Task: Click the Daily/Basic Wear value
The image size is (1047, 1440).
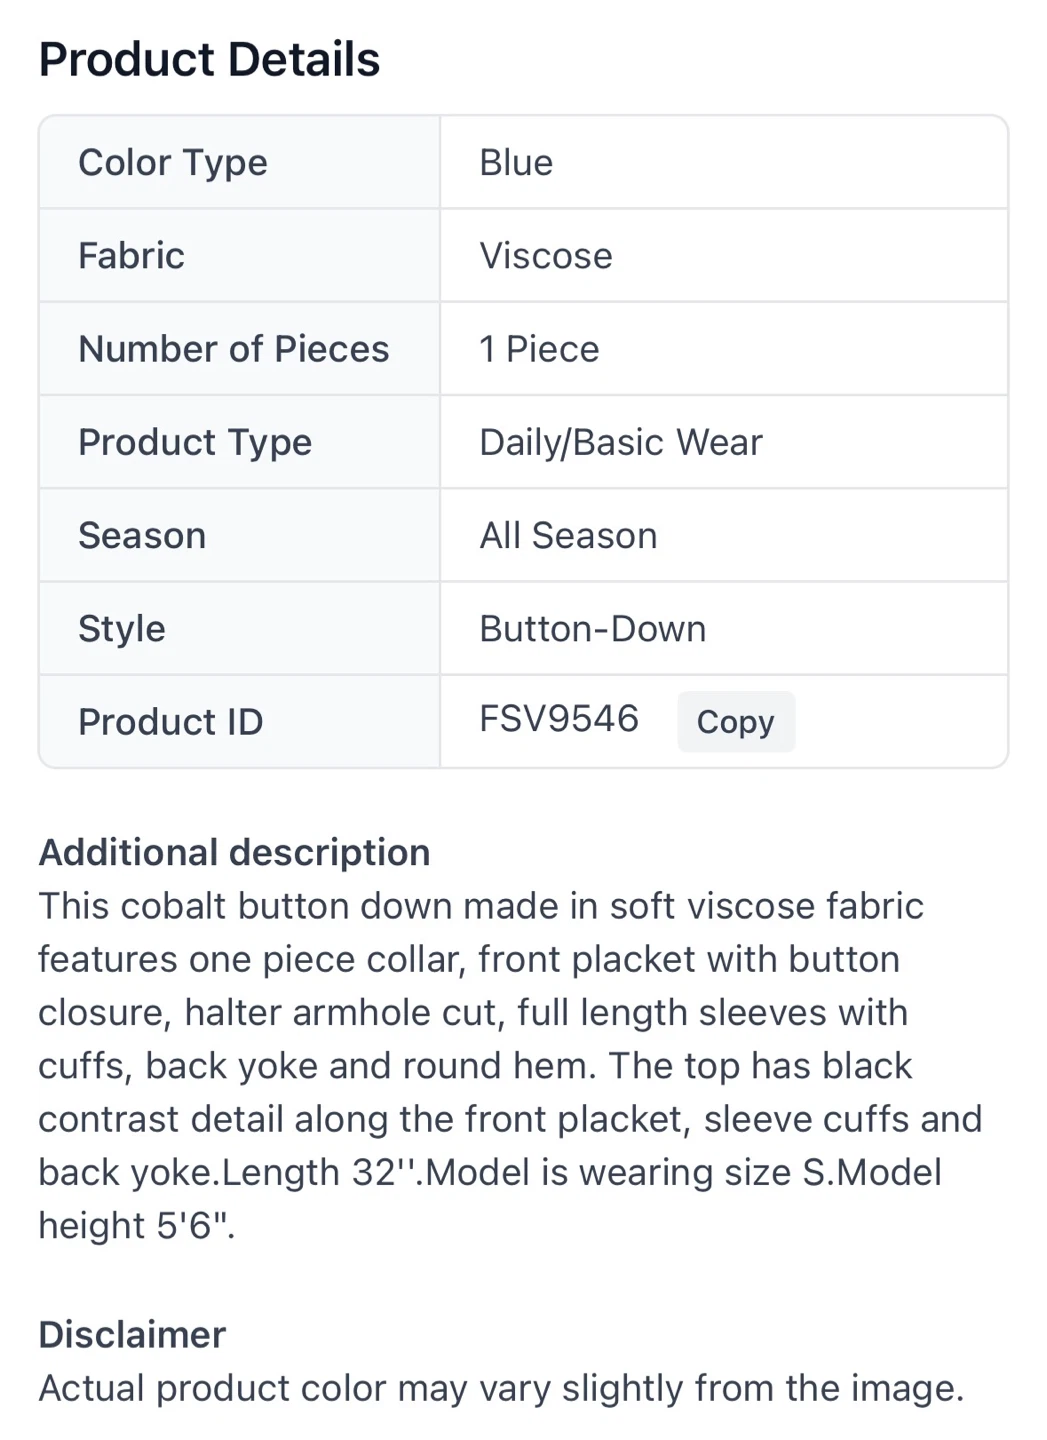Action: (621, 442)
